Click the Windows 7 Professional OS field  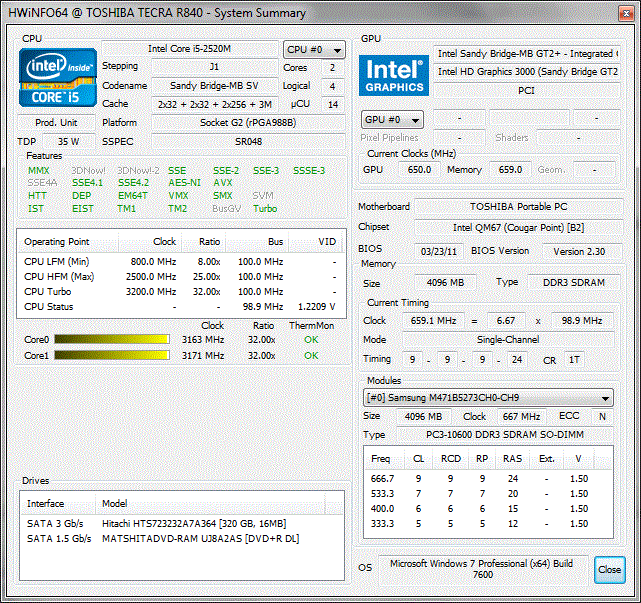click(484, 569)
